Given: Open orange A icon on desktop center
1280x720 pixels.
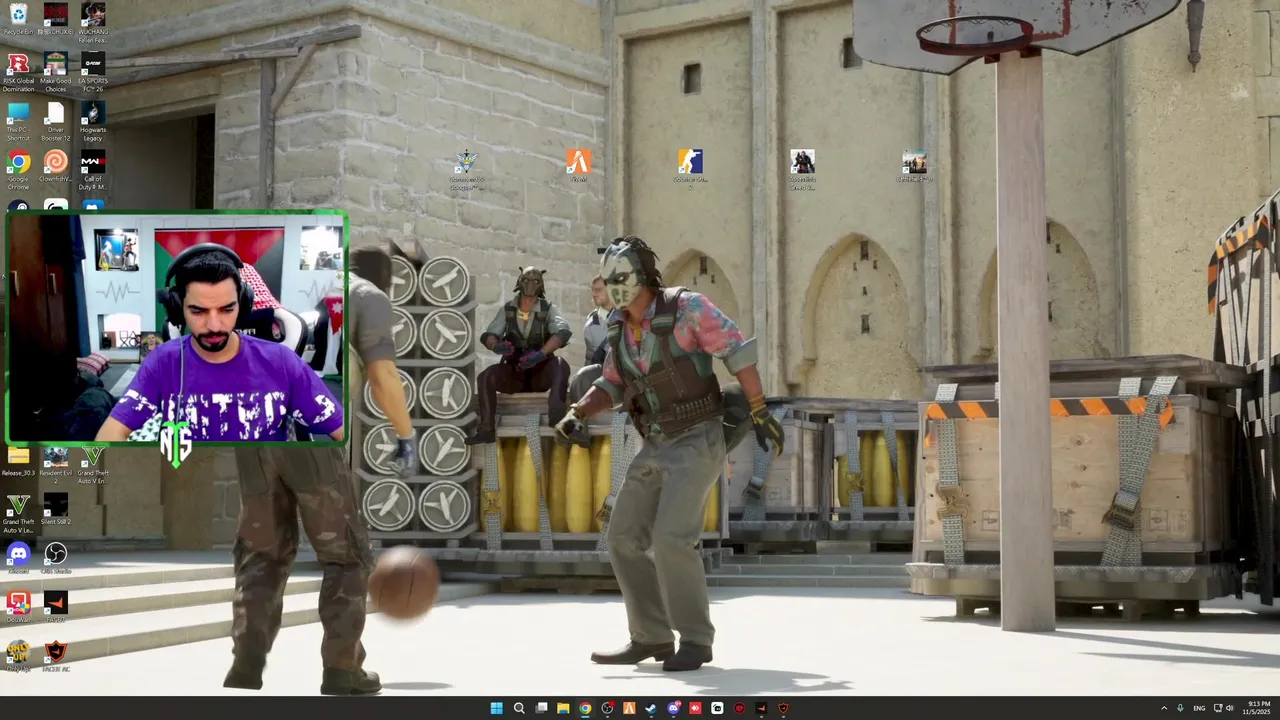Looking at the screenshot, I should coord(579,165).
